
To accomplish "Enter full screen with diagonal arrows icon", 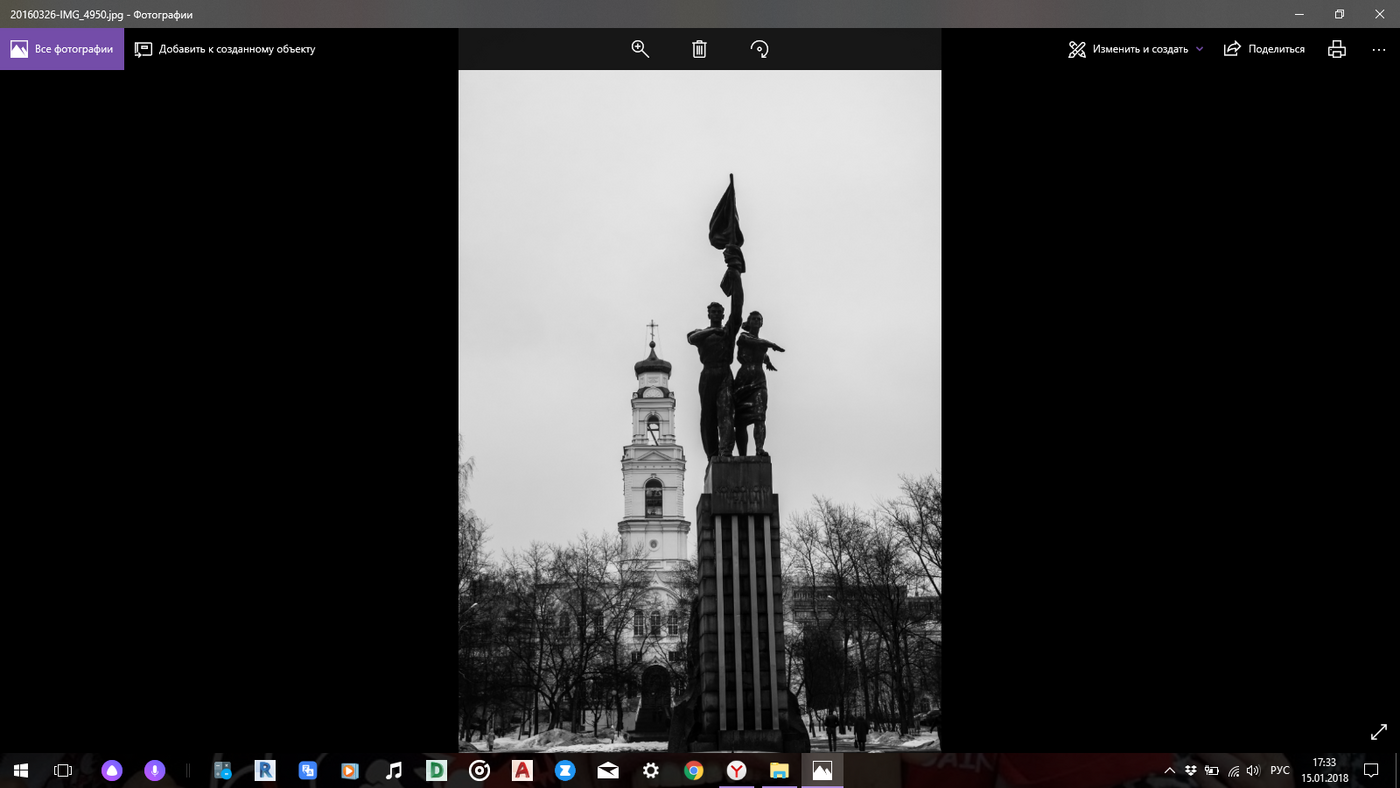I will point(1378,732).
